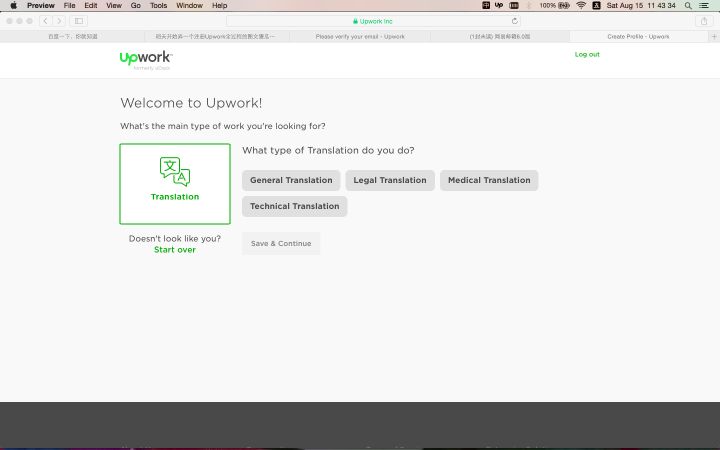The image size is (720, 450).
Task: Click the Upwork menu bar icon
Action: [x=499, y=6]
